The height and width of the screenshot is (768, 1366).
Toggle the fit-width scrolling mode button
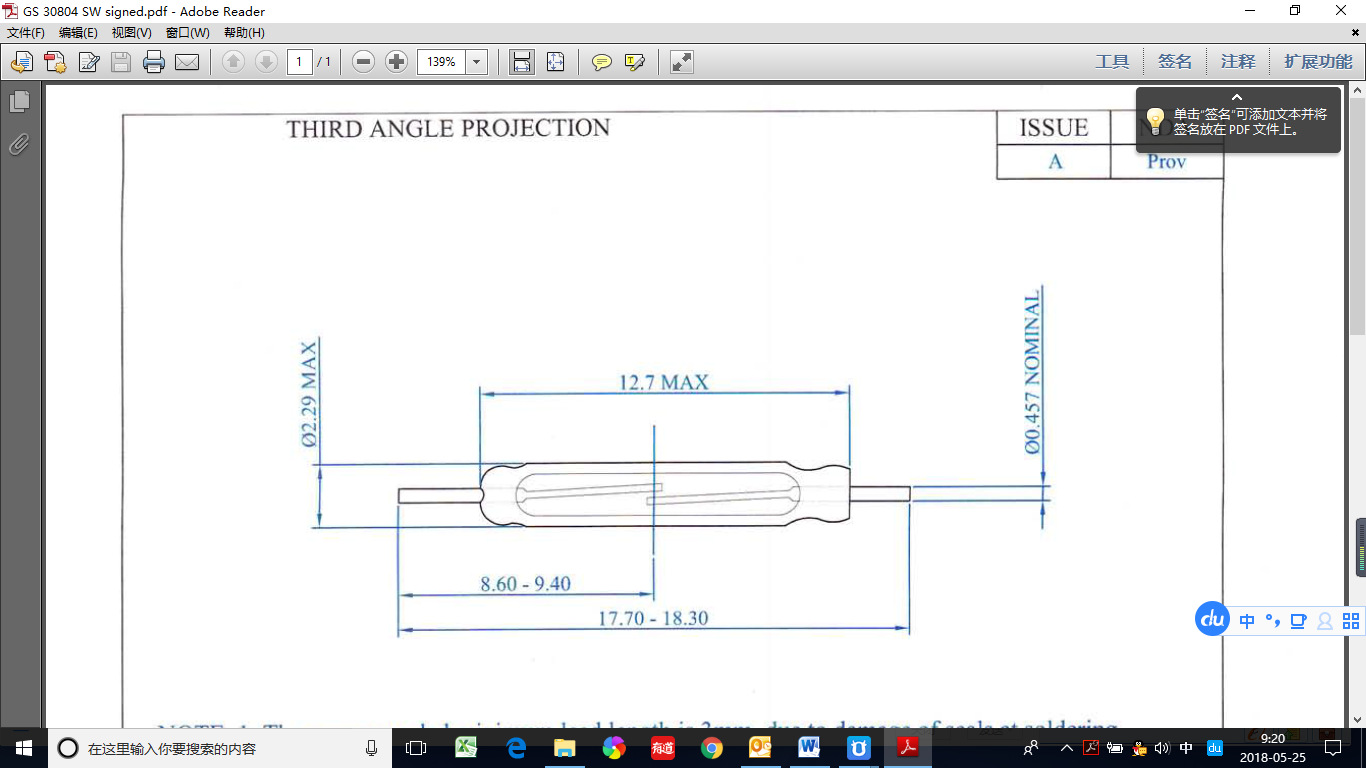pyautogui.click(x=521, y=62)
